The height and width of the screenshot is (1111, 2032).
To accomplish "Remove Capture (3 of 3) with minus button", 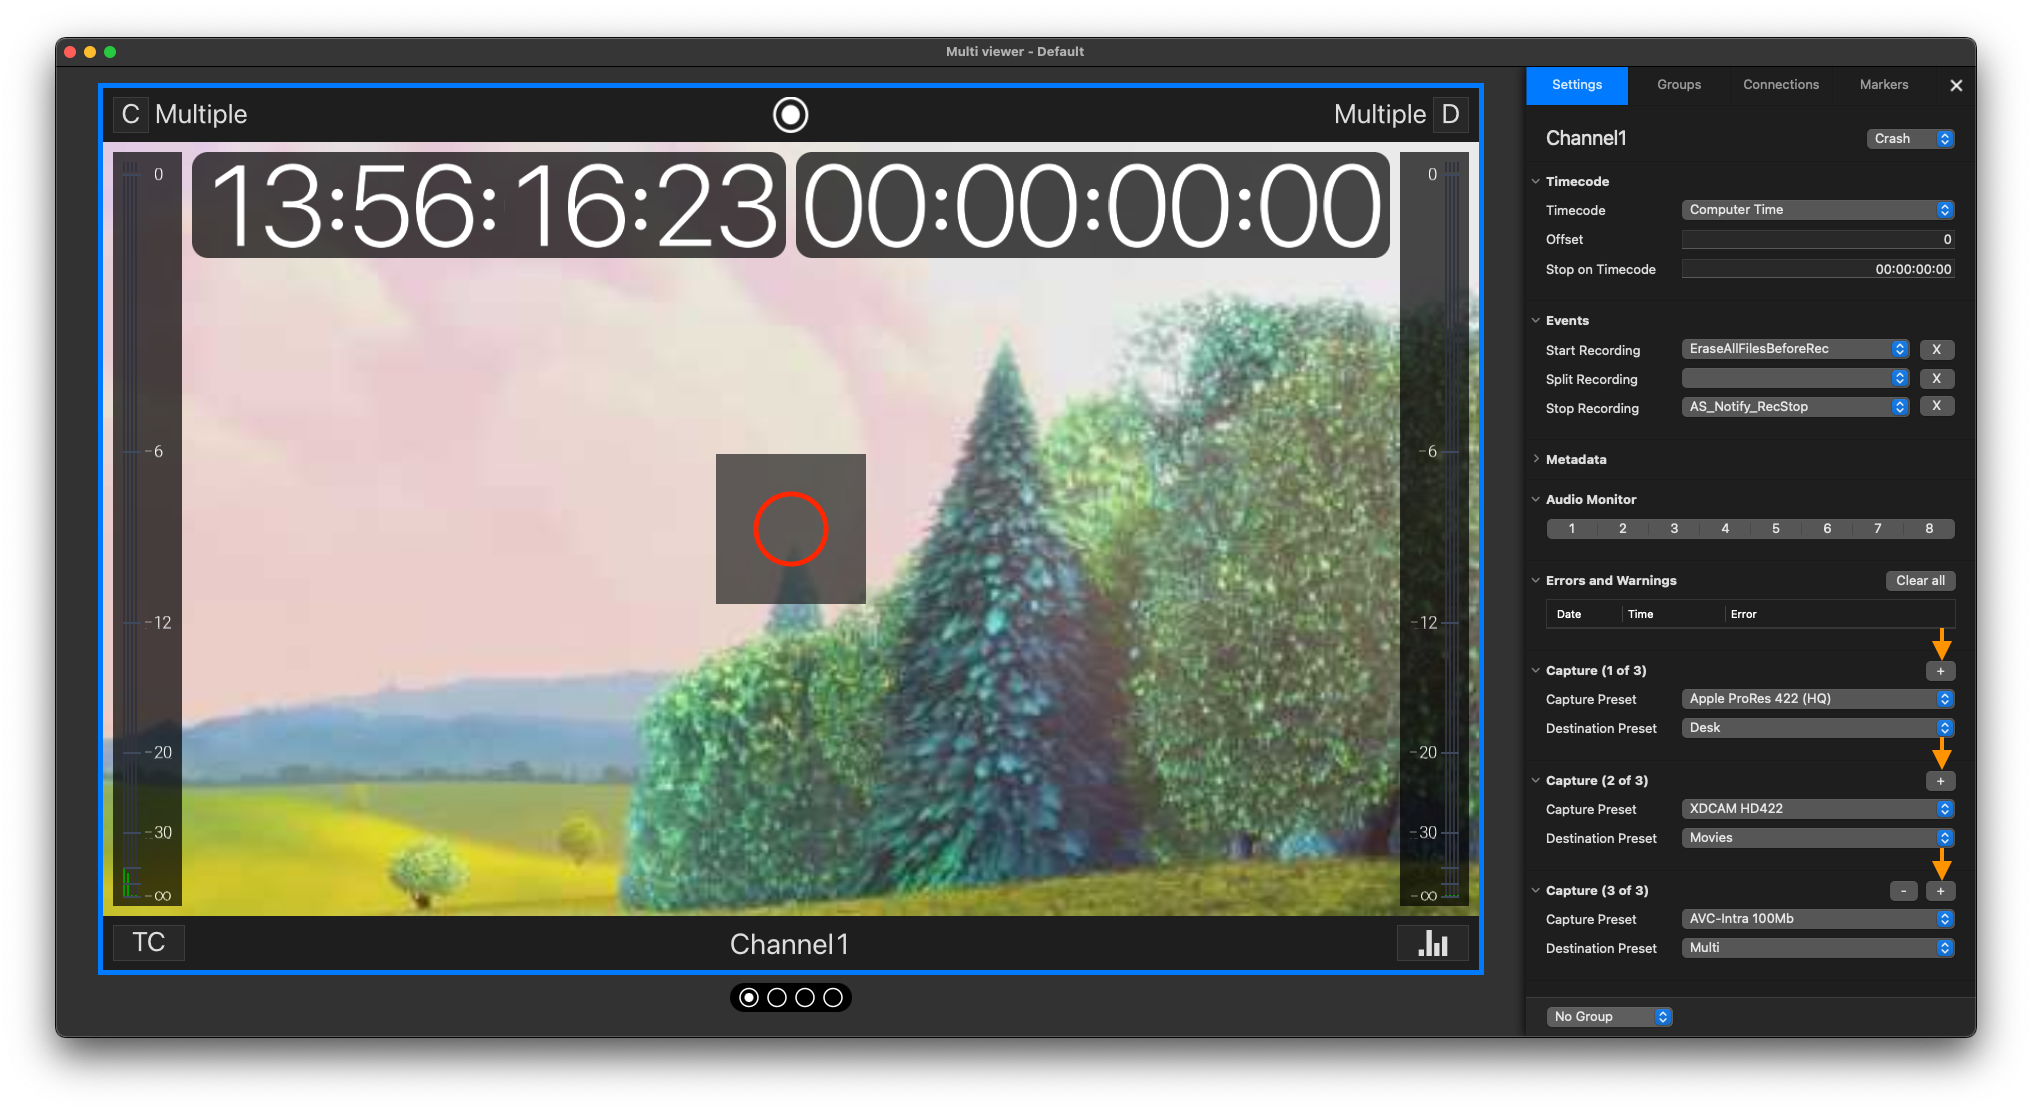I will (x=1903, y=891).
